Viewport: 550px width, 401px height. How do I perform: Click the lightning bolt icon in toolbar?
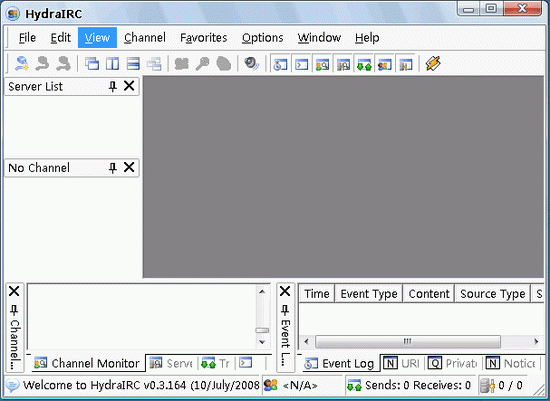[x=433, y=64]
